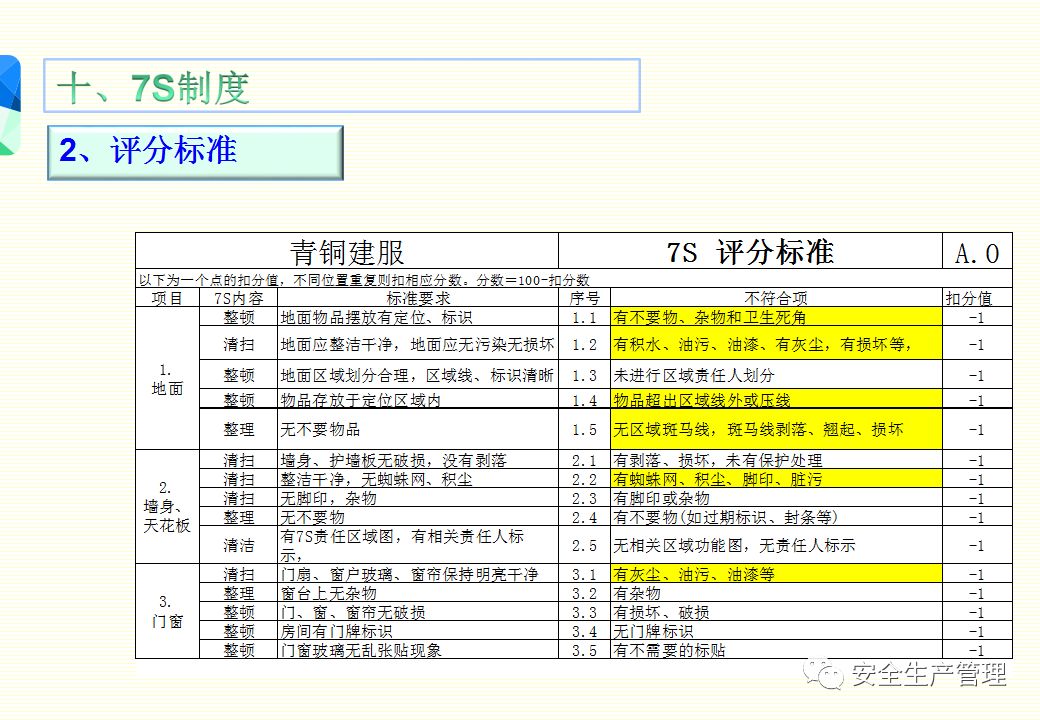Select the '不符合项' column header
The image size is (1040, 720).
(776, 298)
